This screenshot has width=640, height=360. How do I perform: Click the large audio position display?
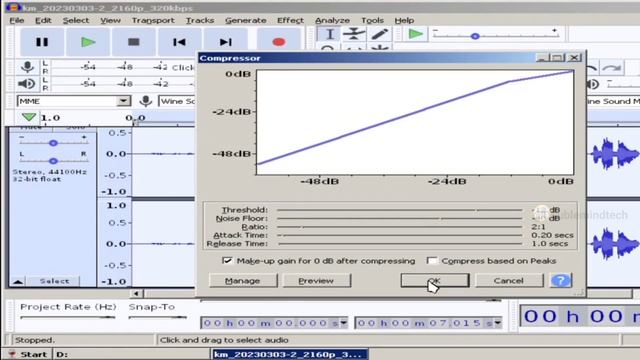580,316
